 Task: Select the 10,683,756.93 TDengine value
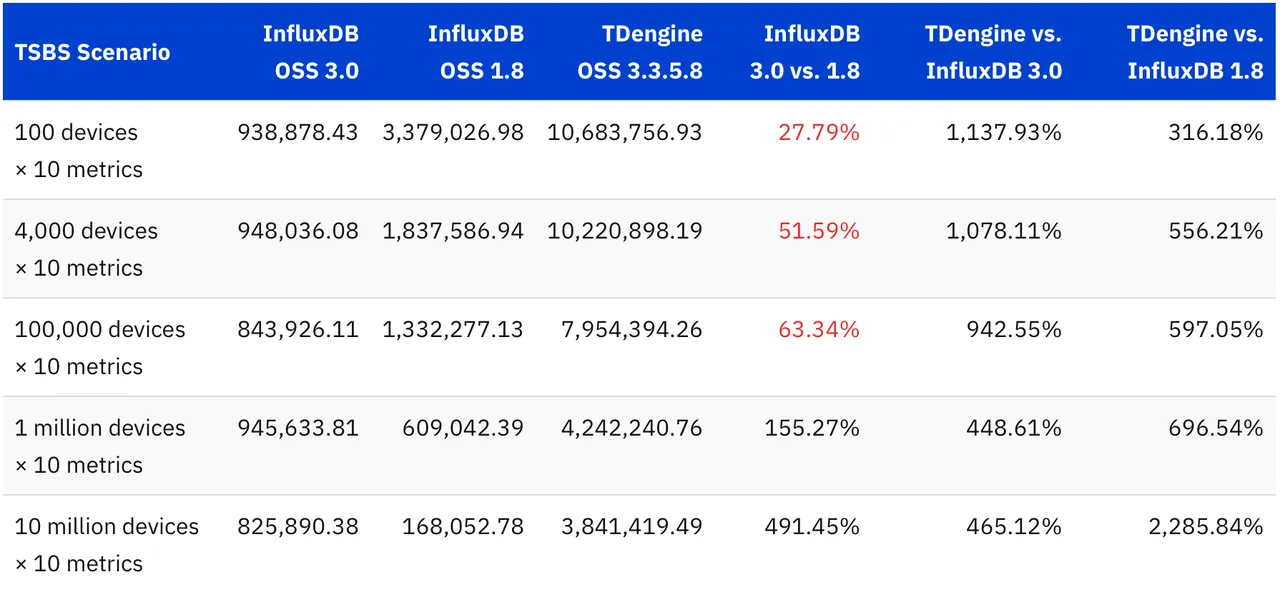(x=624, y=132)
